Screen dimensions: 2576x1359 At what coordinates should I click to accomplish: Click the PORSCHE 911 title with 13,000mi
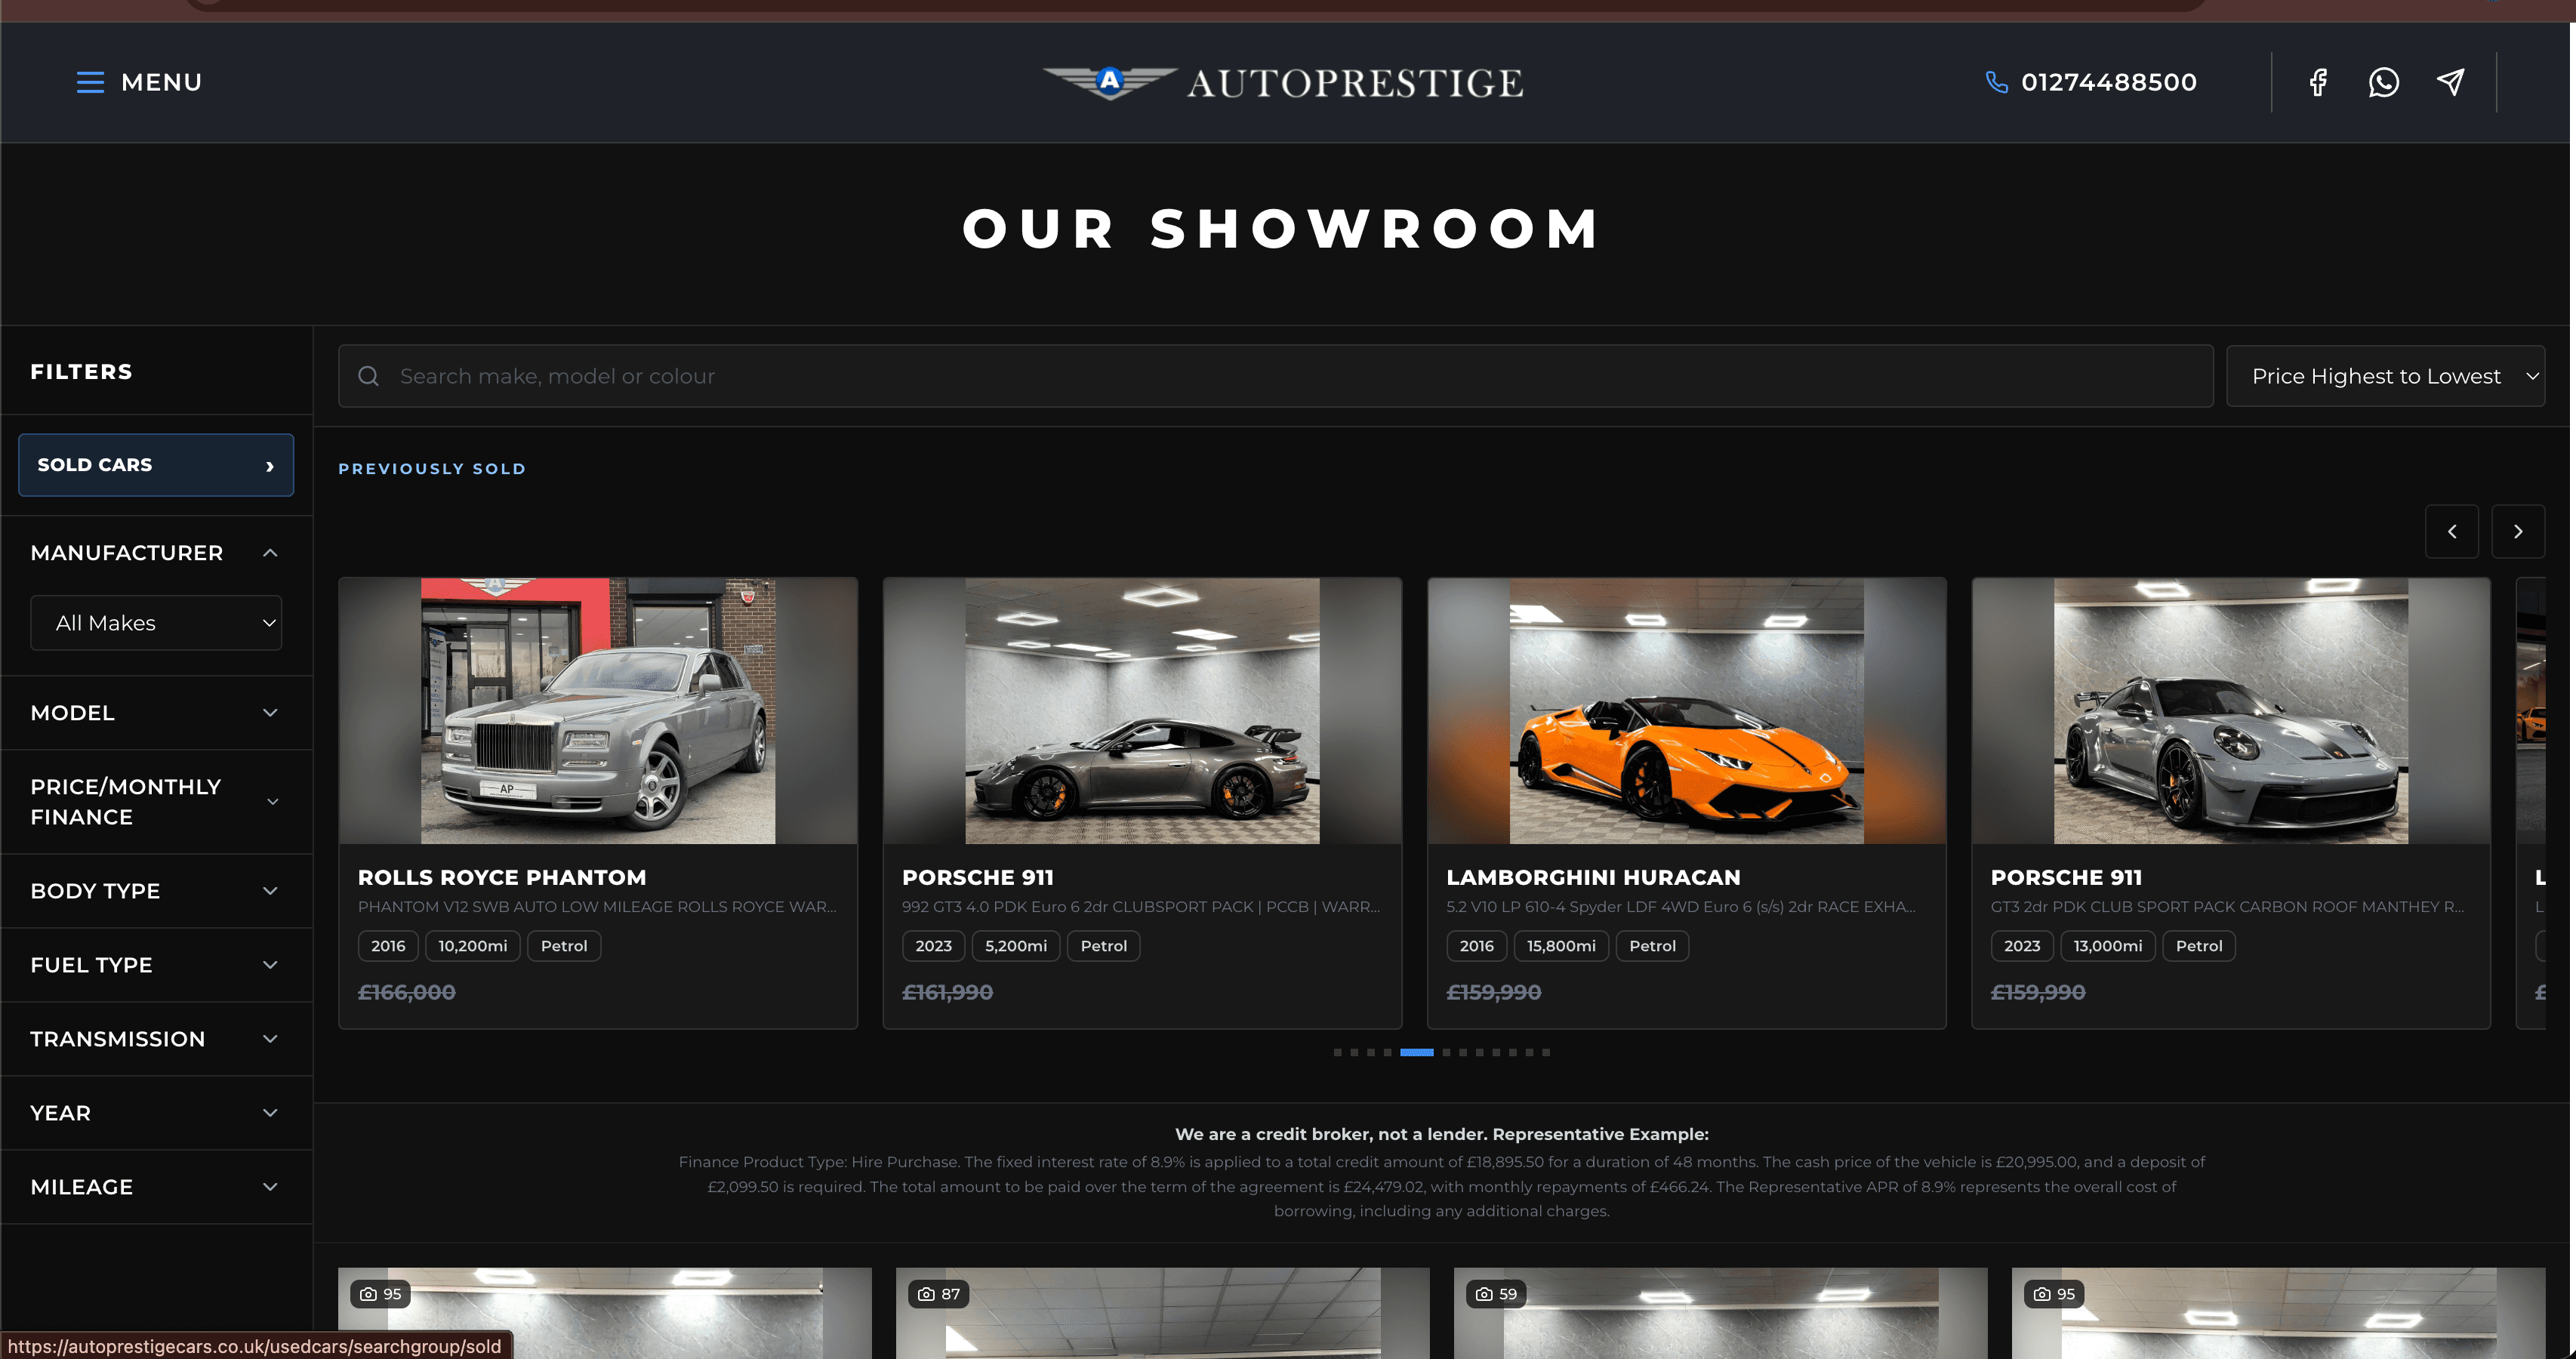(2066, 877)
